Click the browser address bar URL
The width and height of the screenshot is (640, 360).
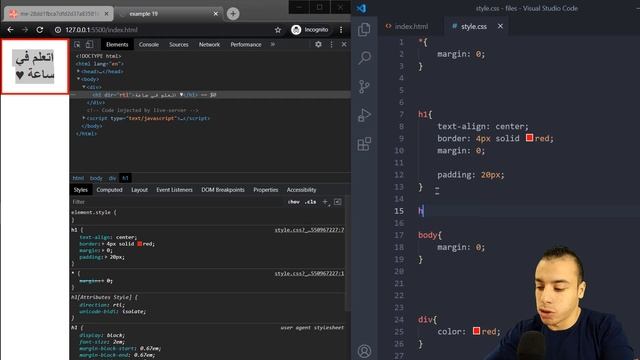click(x=101, y=30)
